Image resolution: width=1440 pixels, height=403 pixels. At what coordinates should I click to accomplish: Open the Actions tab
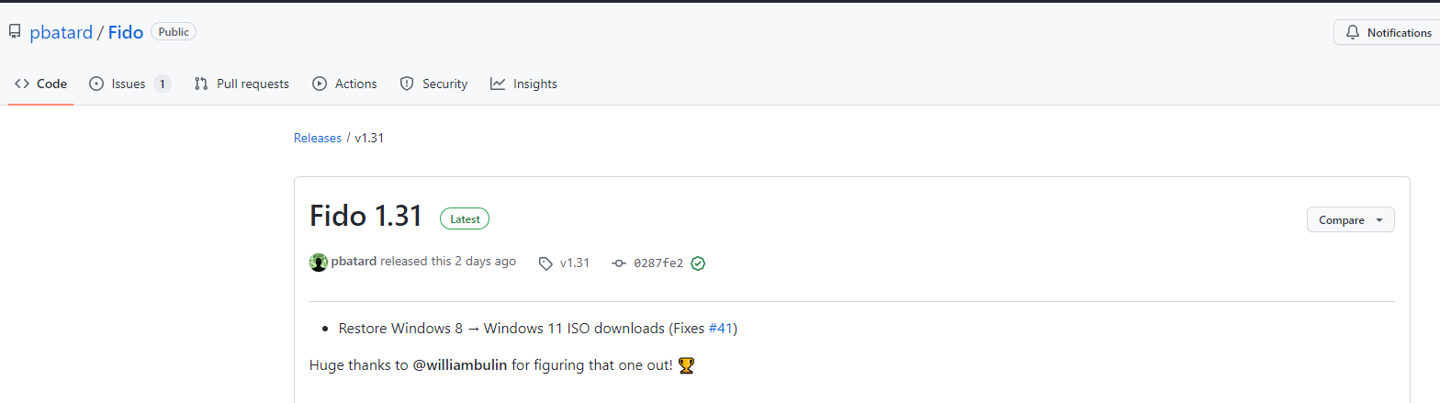click(x=345, y=84)
